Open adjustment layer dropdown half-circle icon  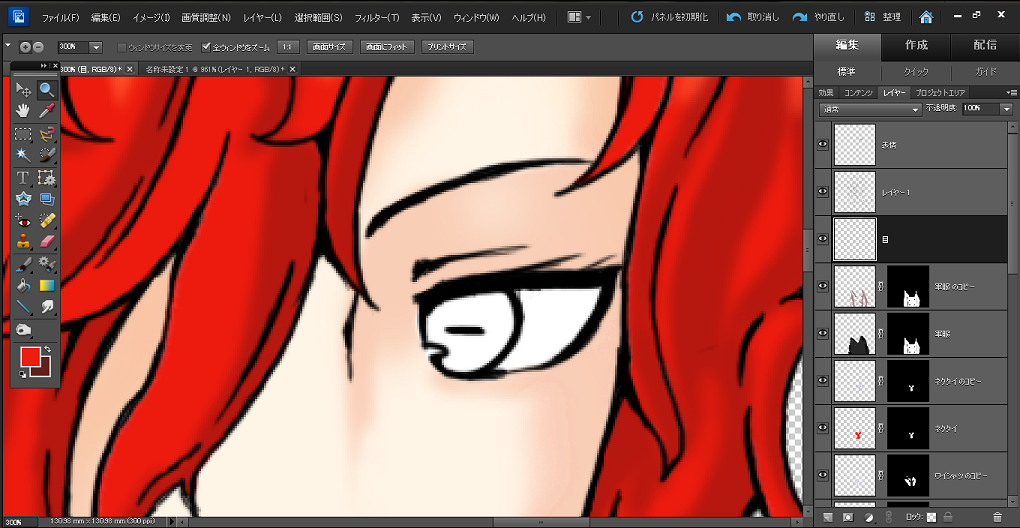[x=868, y=518]
